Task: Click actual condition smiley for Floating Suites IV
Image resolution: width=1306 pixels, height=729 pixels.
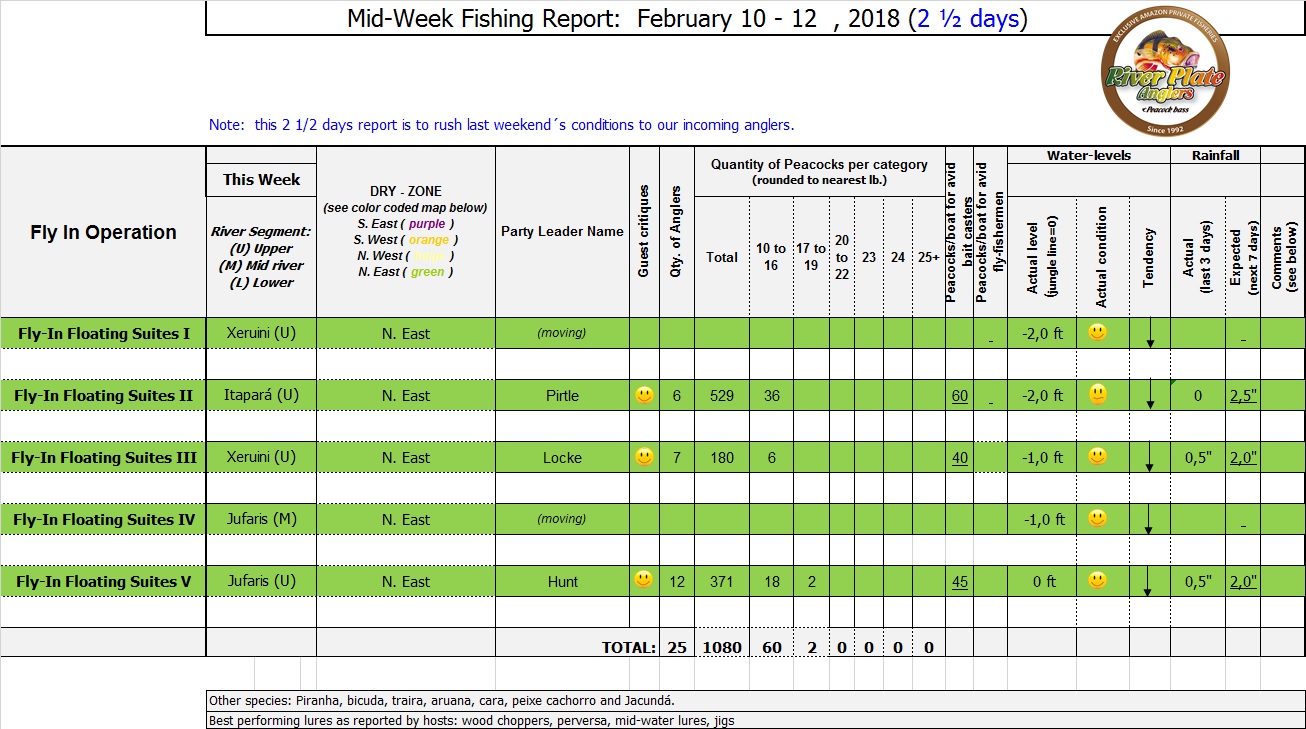Action: pos(1098,518)
